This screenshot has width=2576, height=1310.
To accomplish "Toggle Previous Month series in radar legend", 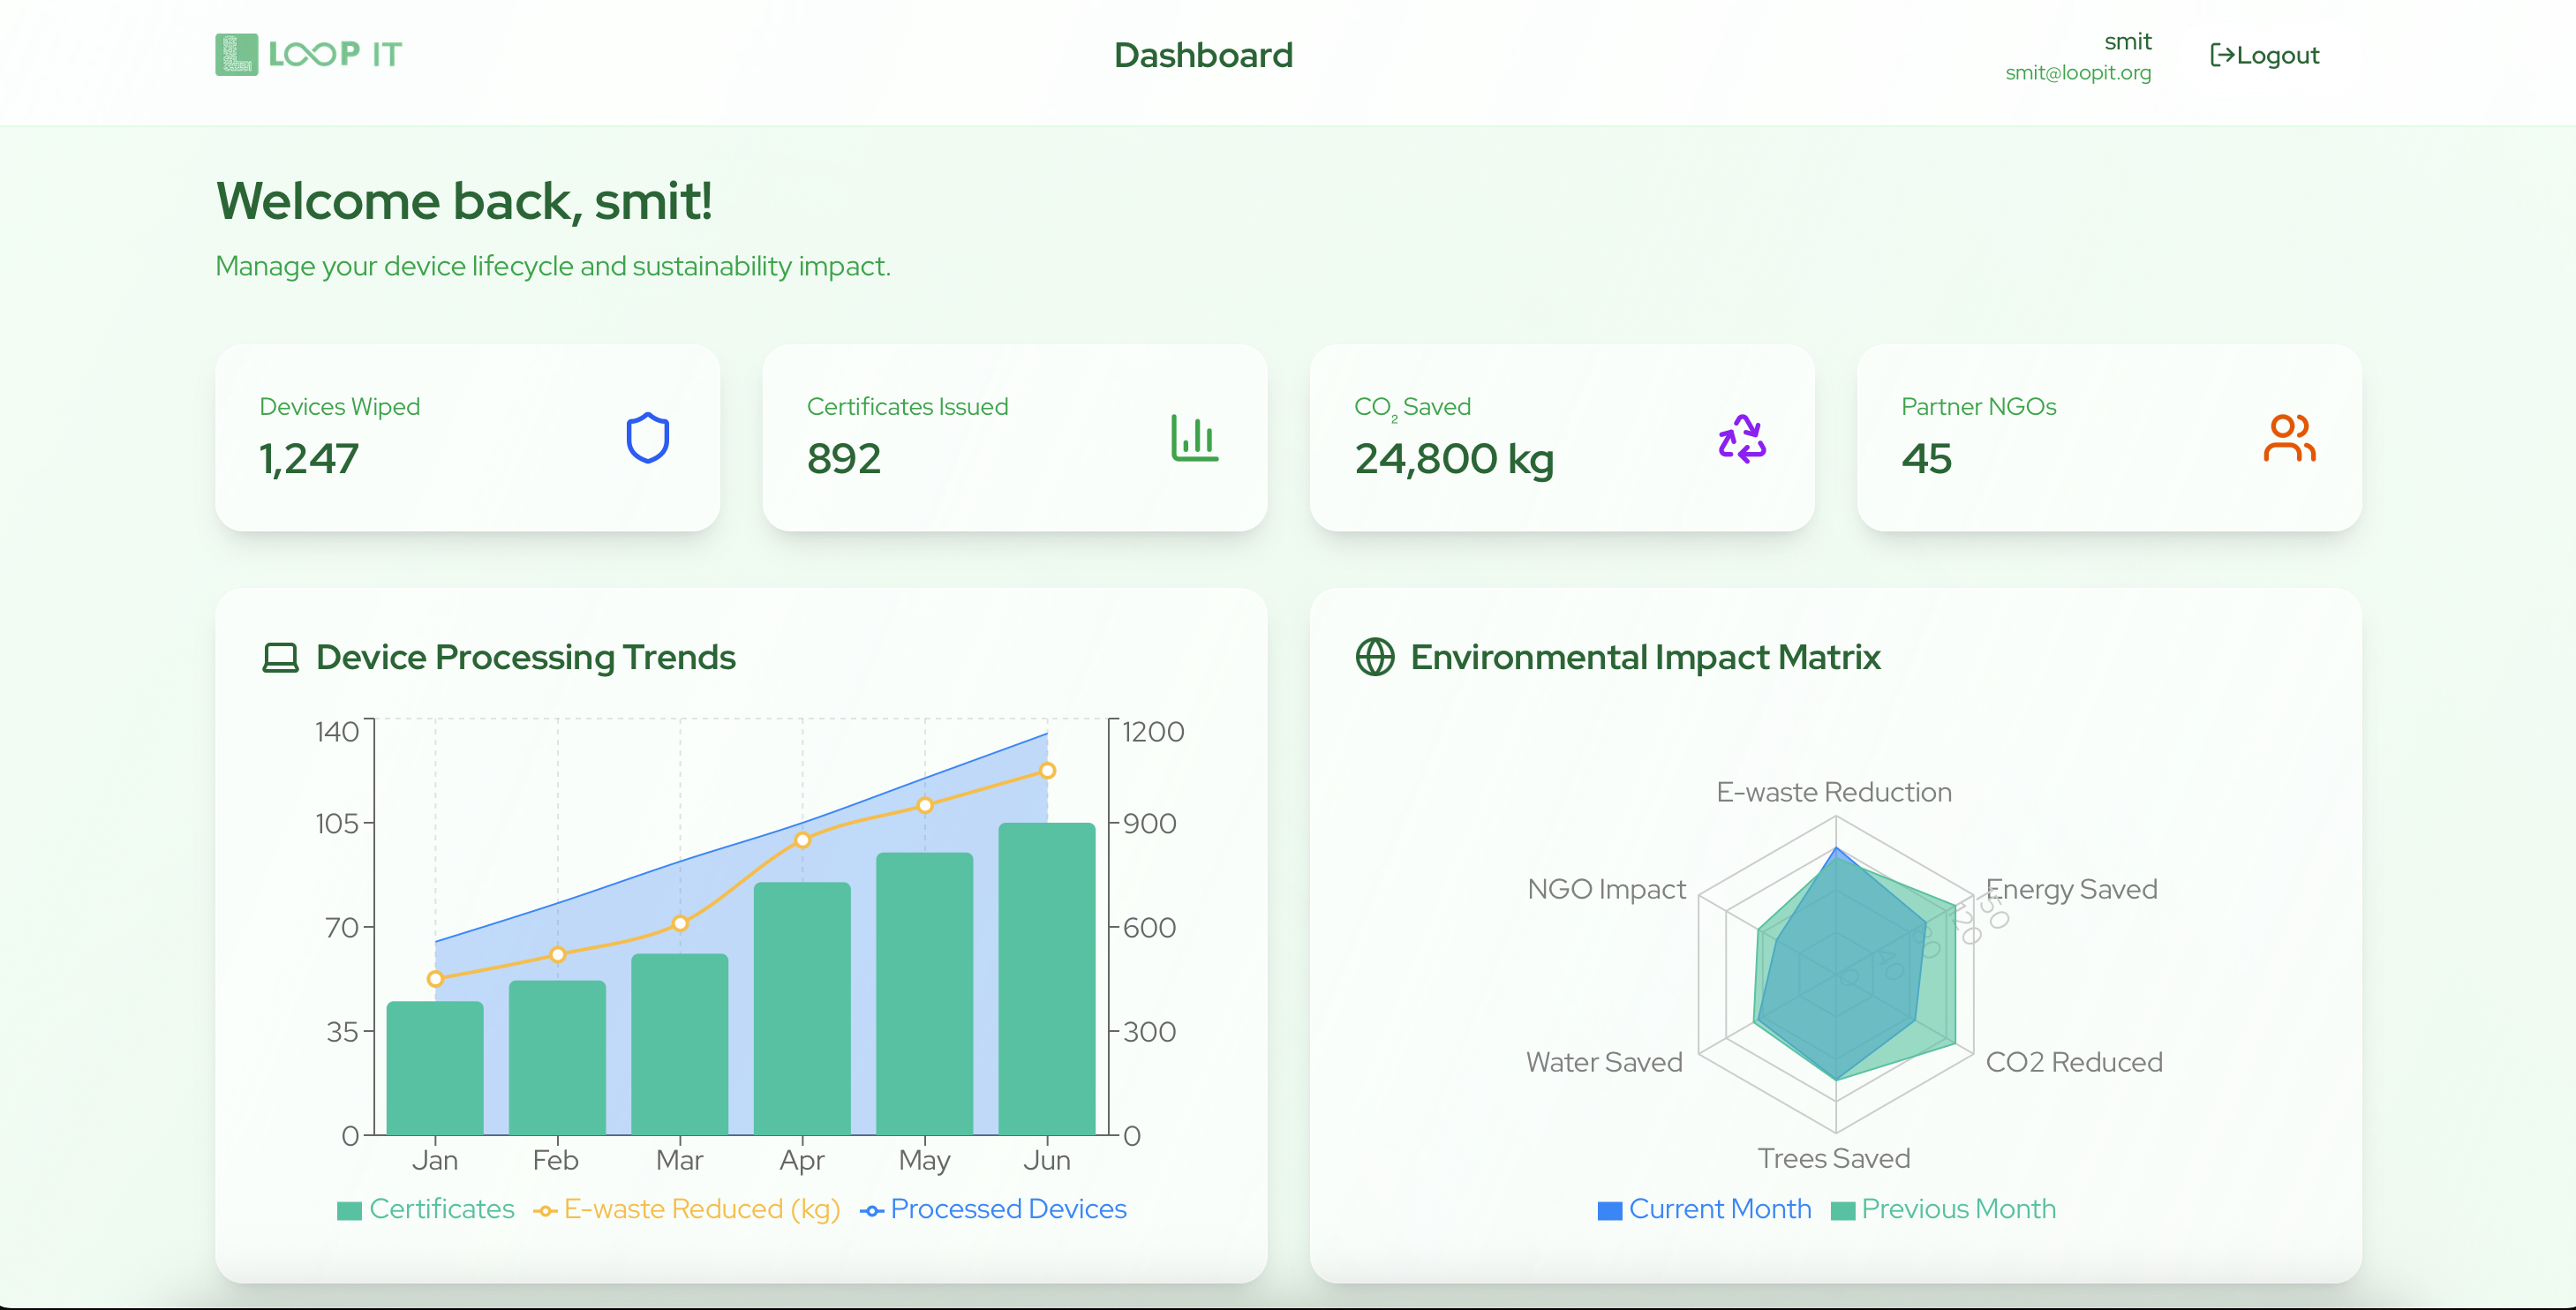I will pyautogui.click(x=1957, y=1209).
